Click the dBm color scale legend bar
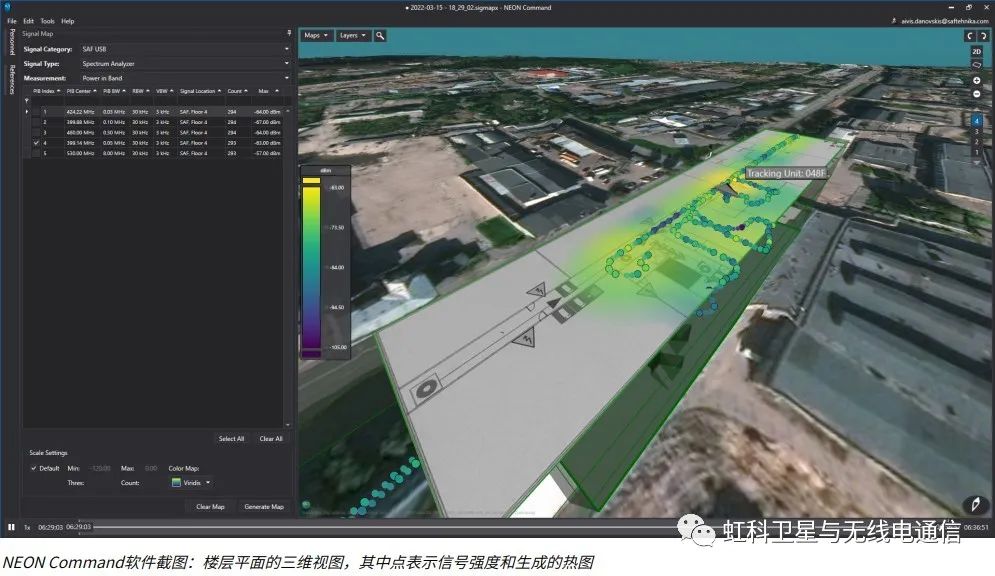This screenshot has height=576, width=995. coord(312,266)
